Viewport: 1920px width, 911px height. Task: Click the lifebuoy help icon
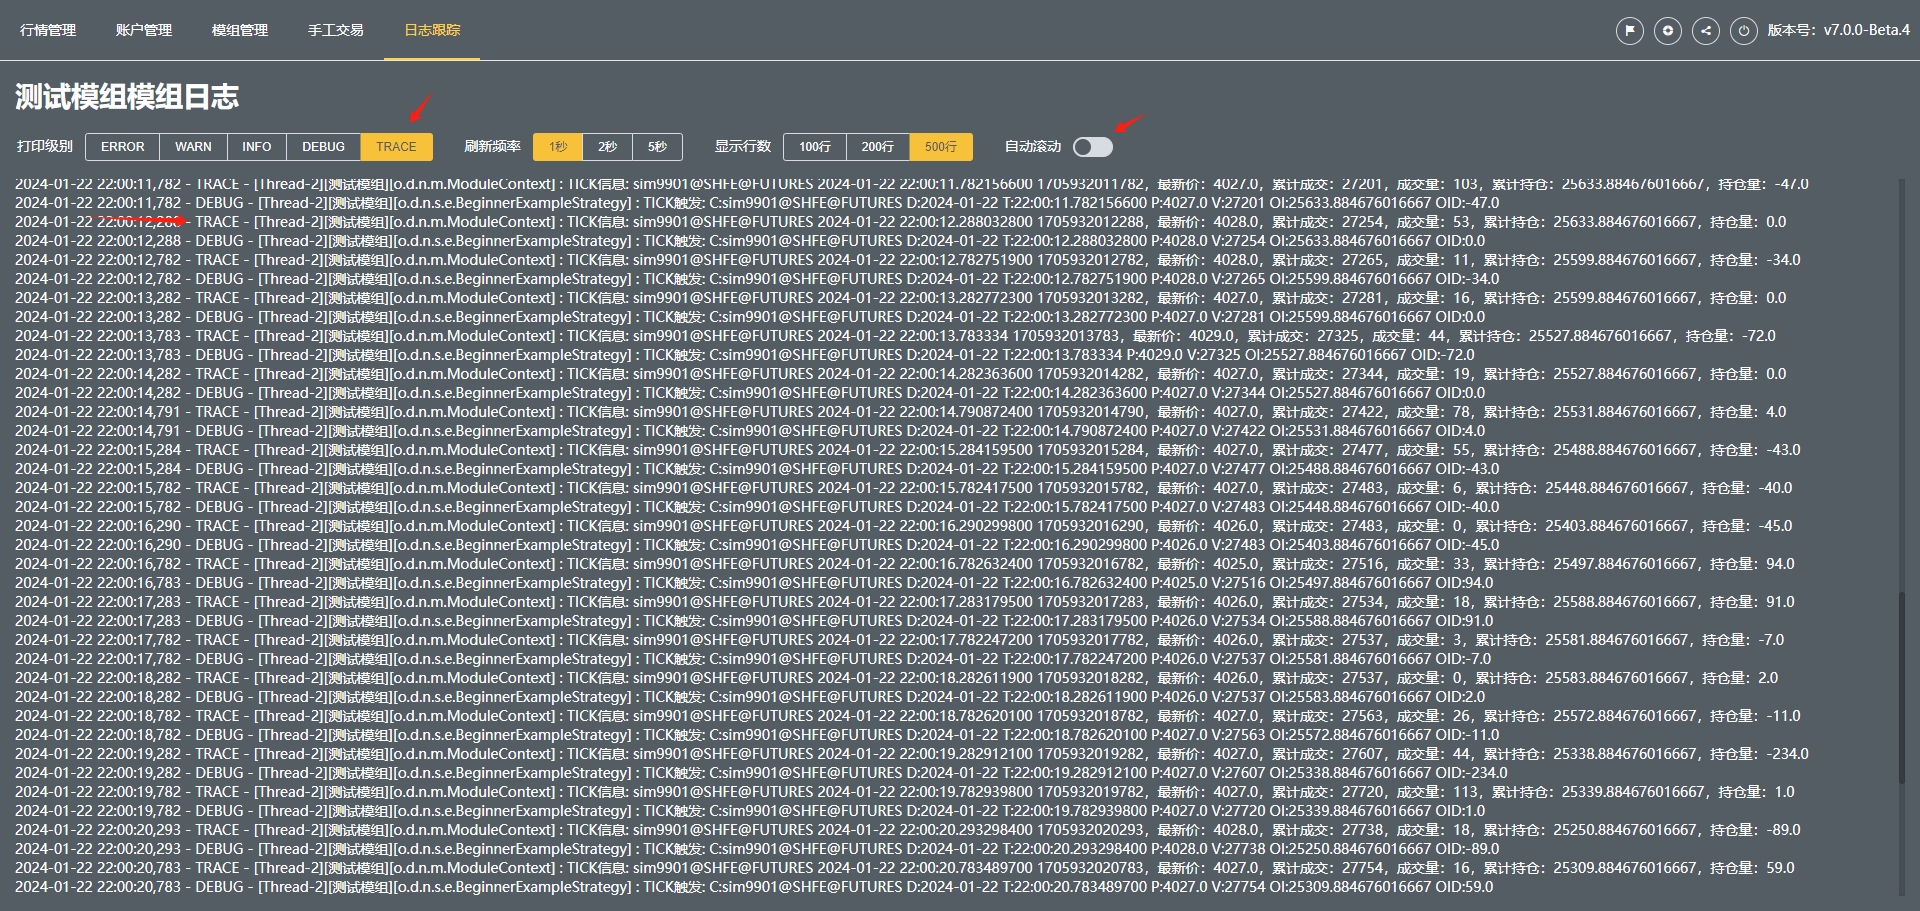pos(1668,31)
